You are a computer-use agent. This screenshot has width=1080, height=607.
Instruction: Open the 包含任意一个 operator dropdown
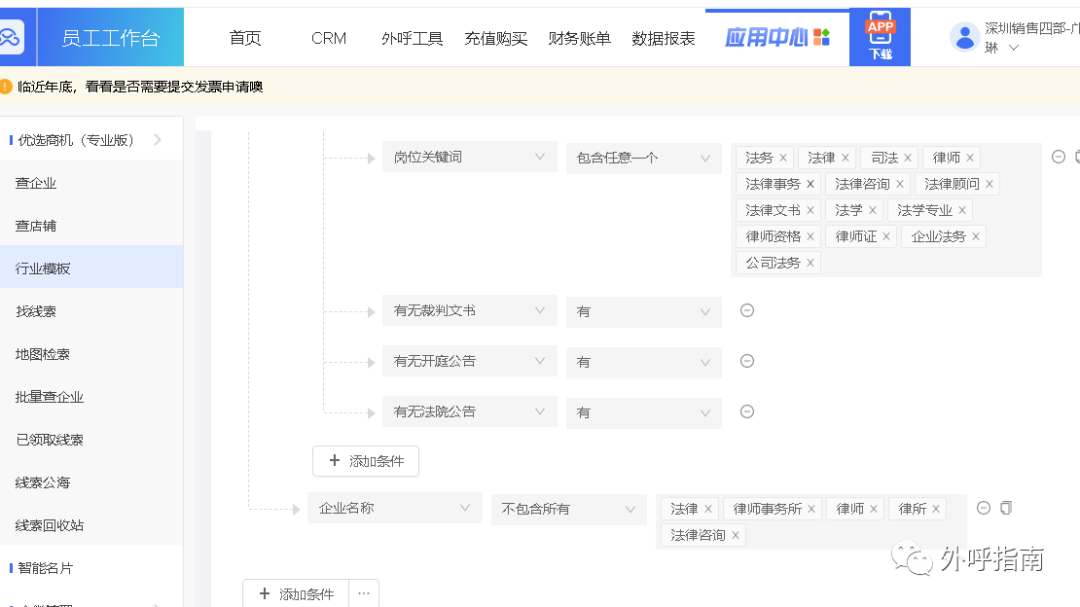(x=643, y=158)
